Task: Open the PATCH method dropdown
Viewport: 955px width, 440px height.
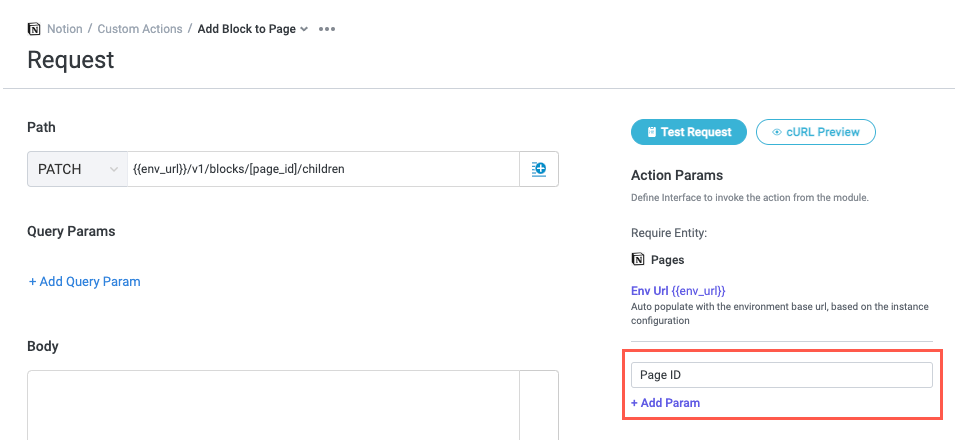Action: (x=77, y=169)
